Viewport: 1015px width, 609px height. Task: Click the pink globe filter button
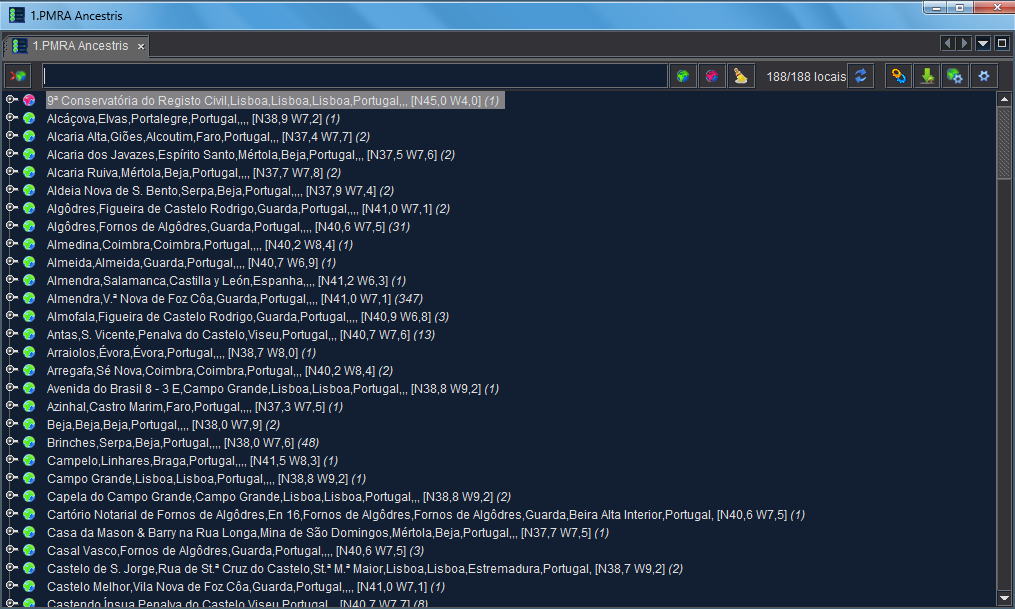[x=712, y=76]
